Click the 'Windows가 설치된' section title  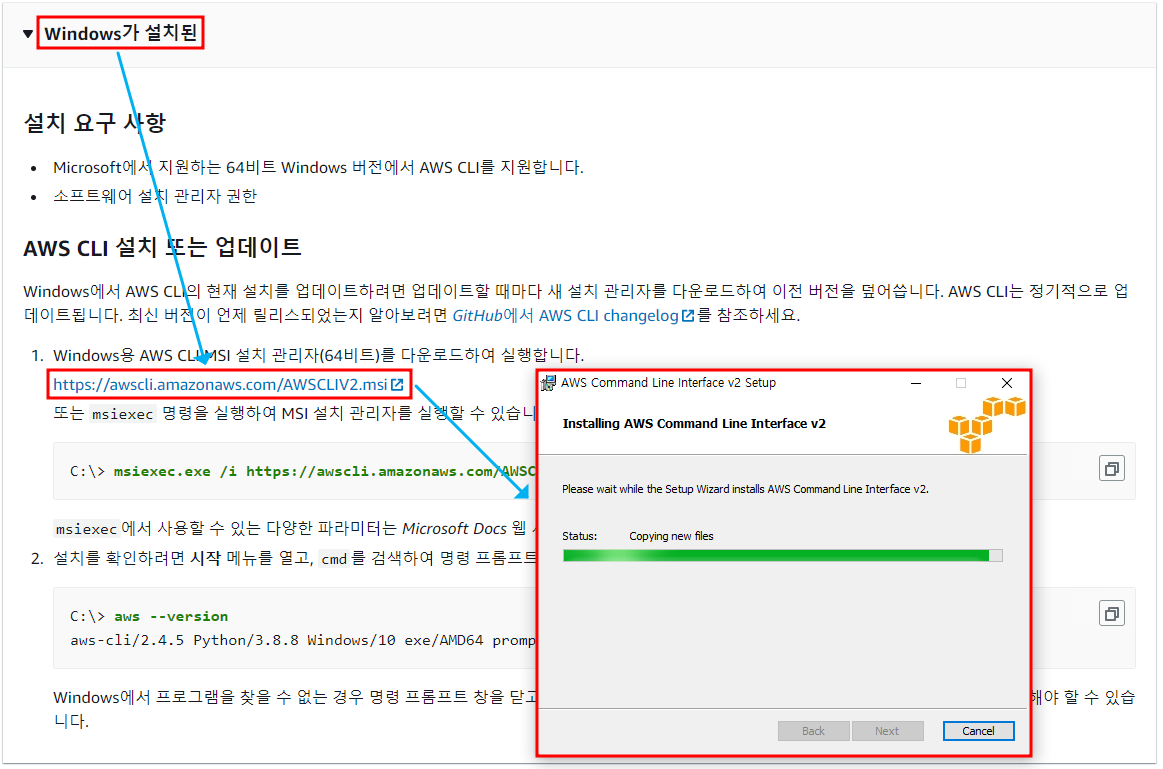point(120,33)
